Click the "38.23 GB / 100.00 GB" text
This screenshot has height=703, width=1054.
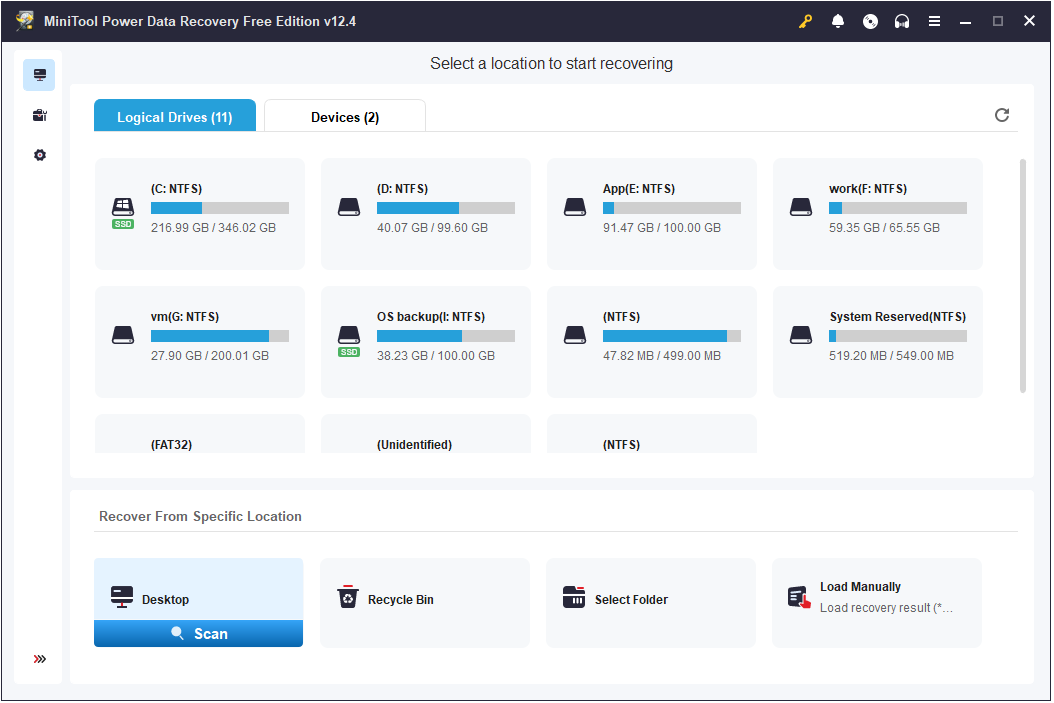click(436, 356)
